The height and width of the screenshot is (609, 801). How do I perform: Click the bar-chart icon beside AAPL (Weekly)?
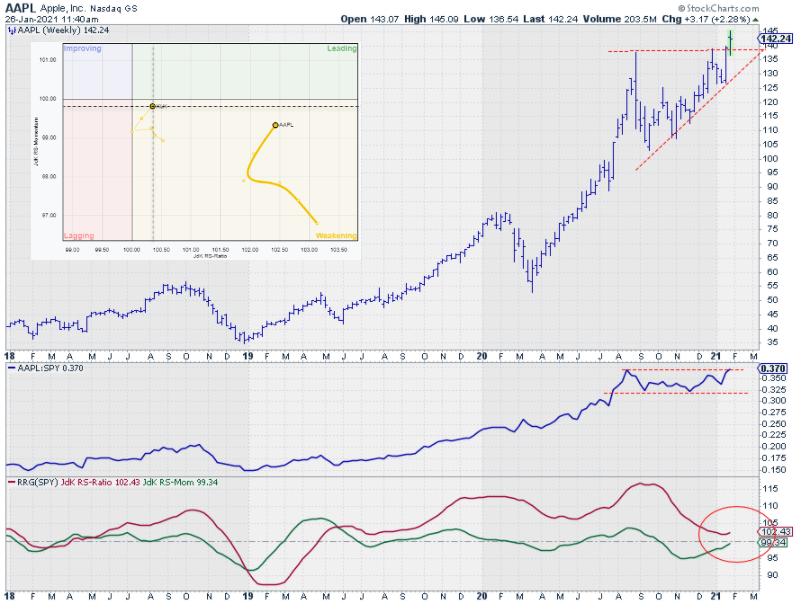tap(9, 30)
